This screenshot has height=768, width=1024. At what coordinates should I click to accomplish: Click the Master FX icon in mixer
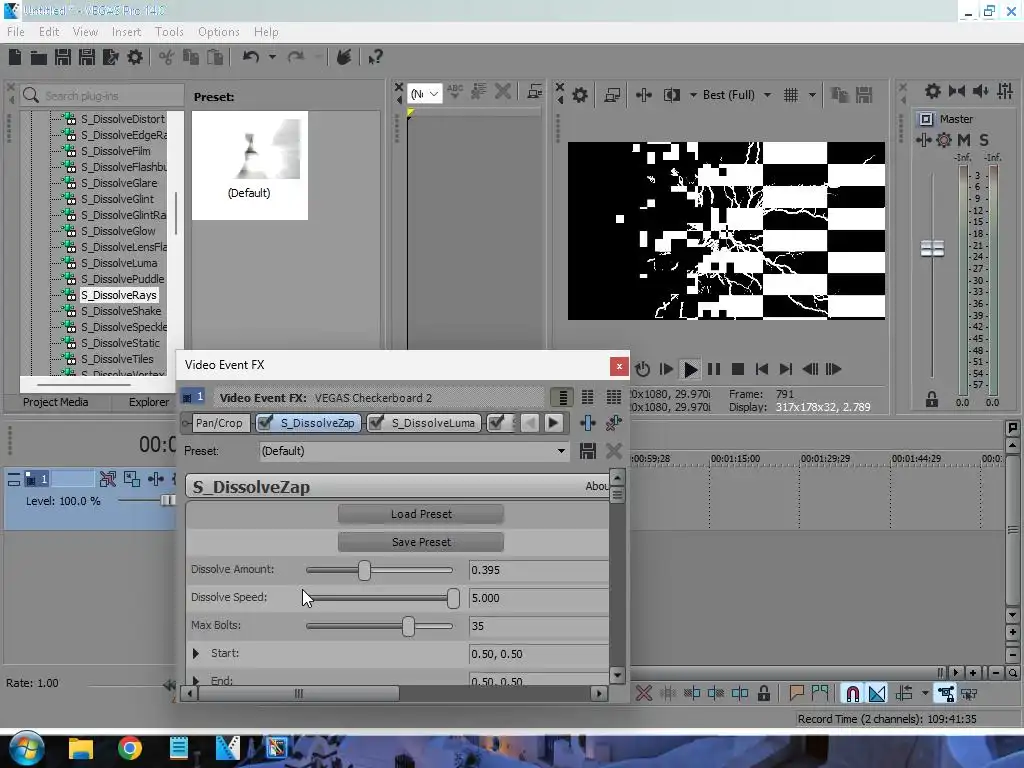pos(924,140)
